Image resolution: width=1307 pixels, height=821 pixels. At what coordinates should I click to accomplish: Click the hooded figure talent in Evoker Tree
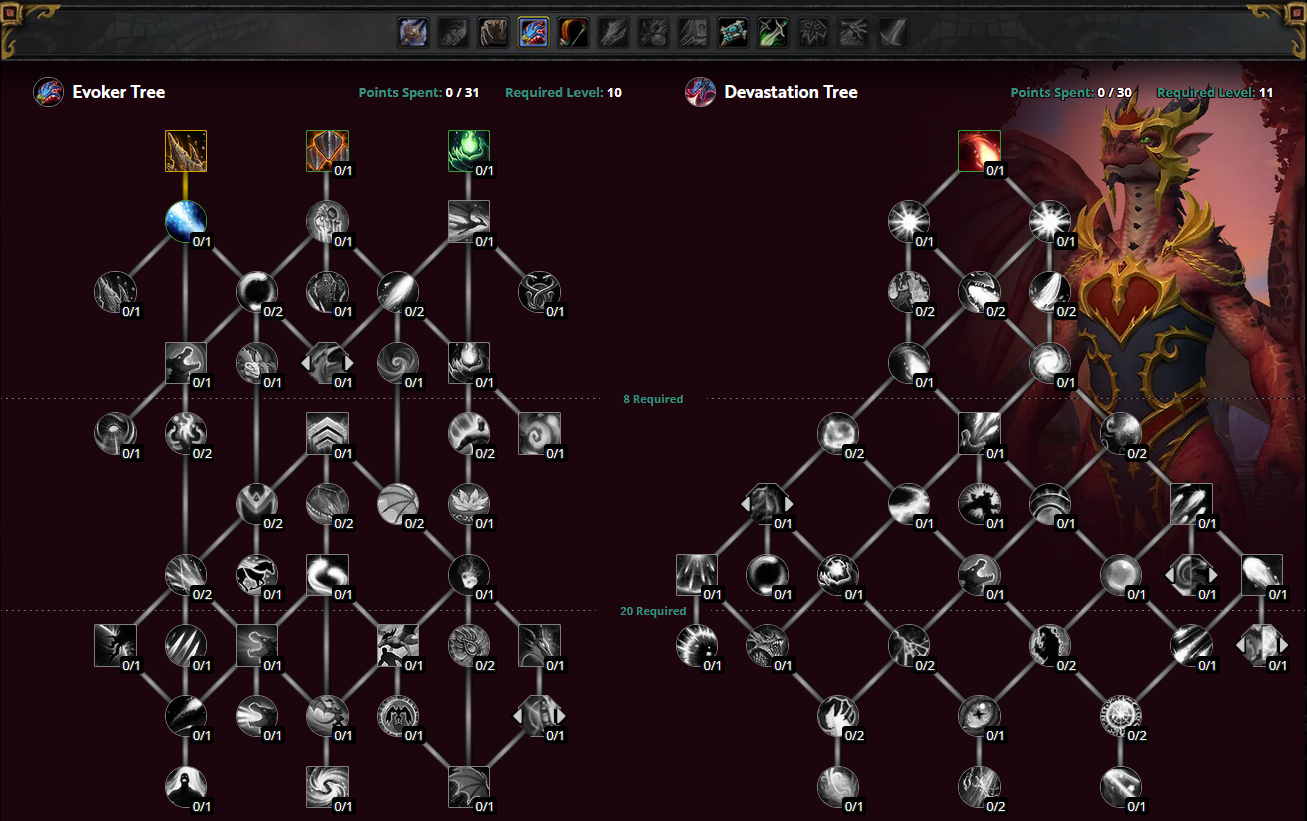(186, 787)
